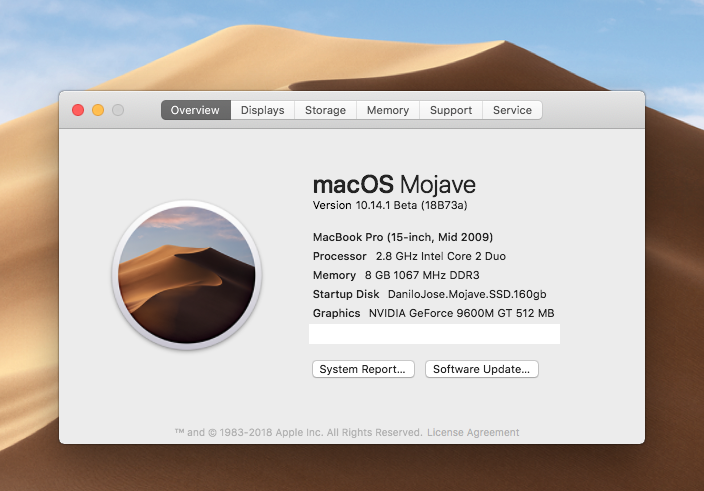This screenshot has width=704, height=491.
Task: Open the Storage tab
Action: [x=326, y=110]
